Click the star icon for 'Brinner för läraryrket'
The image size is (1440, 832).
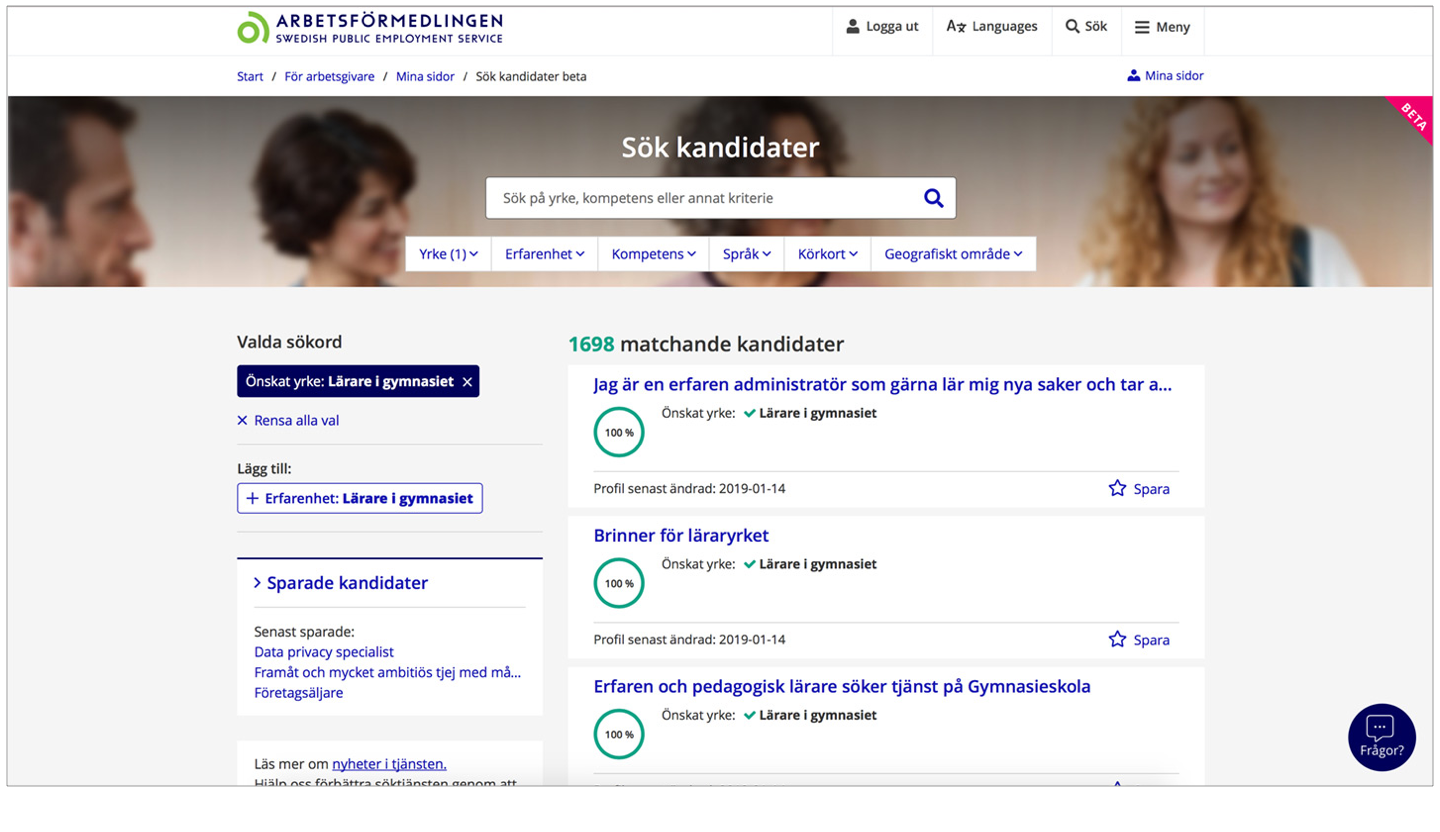(x=1117, y=639)
